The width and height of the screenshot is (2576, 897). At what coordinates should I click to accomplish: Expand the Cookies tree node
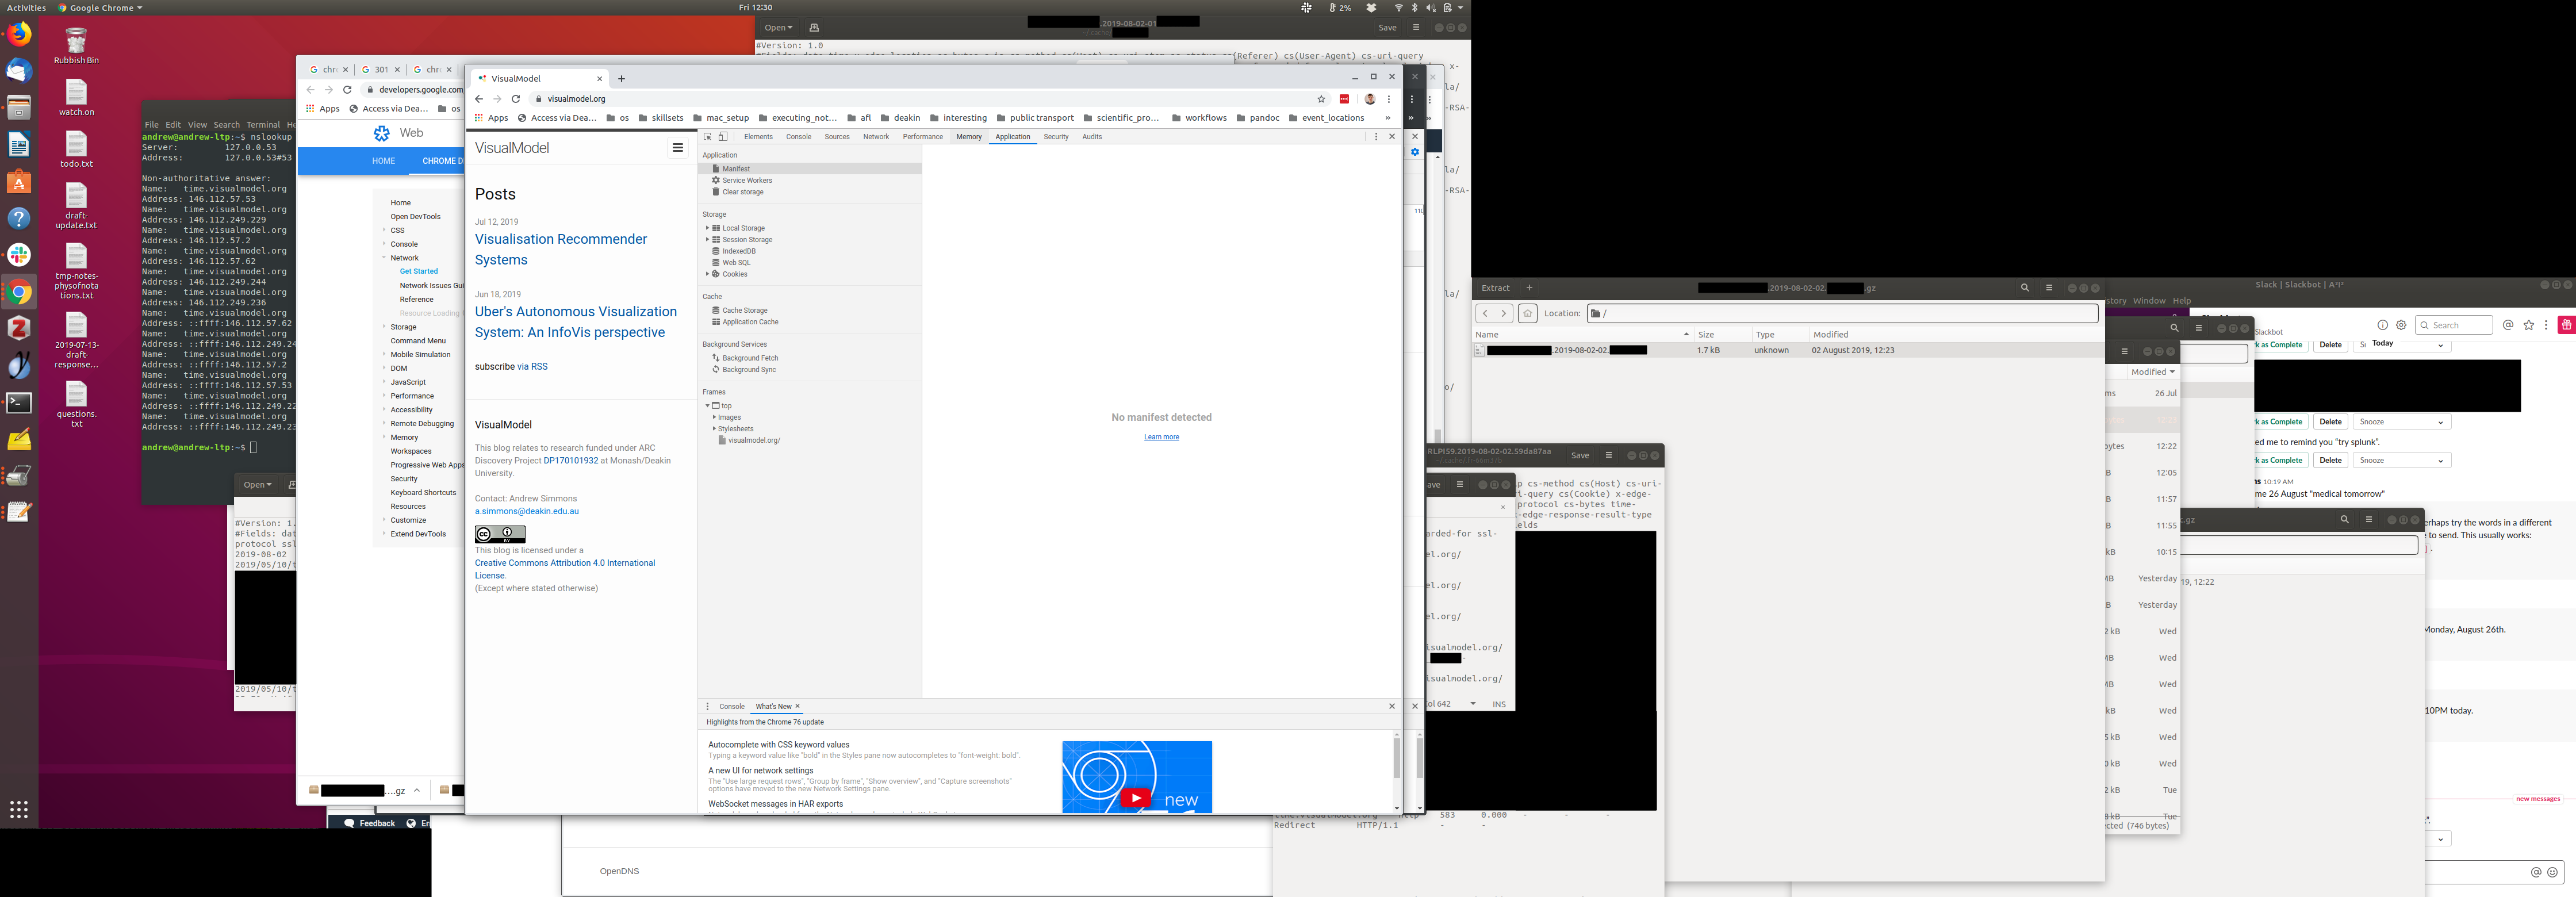(x=707, y=274)
